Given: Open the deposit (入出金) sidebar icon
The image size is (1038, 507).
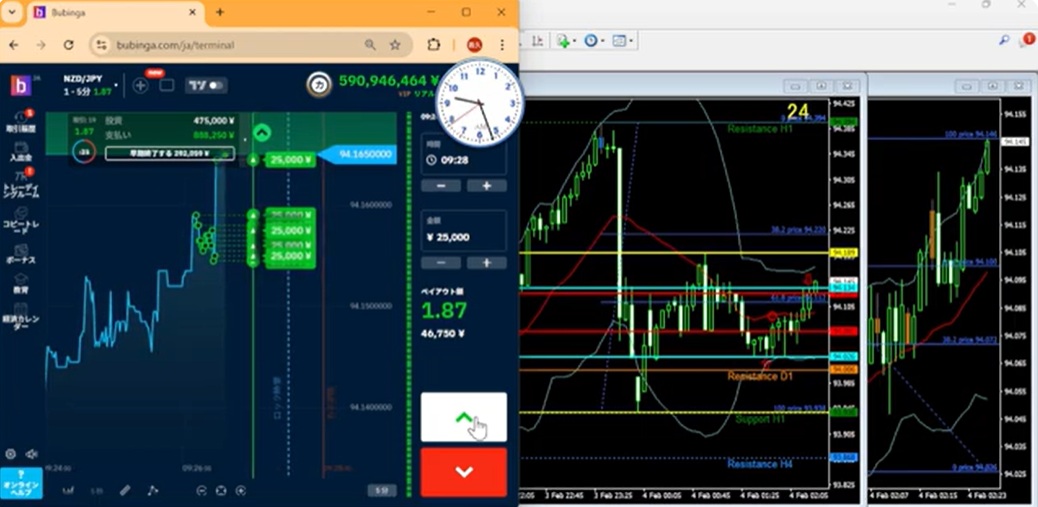Looking at the screenshot, I should (21, 150).
